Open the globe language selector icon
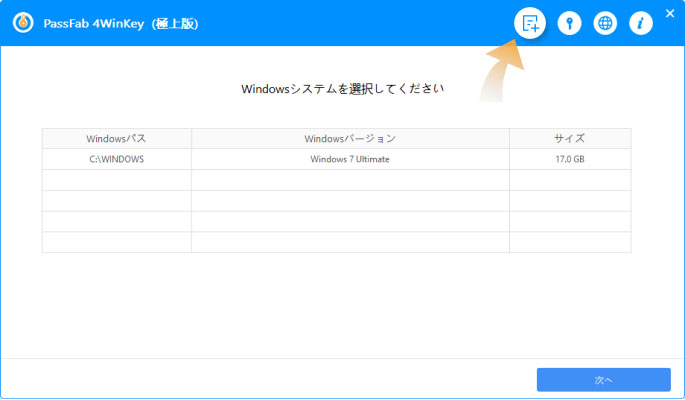This screenshot has height=400, width=685. [x=605, y=23]
